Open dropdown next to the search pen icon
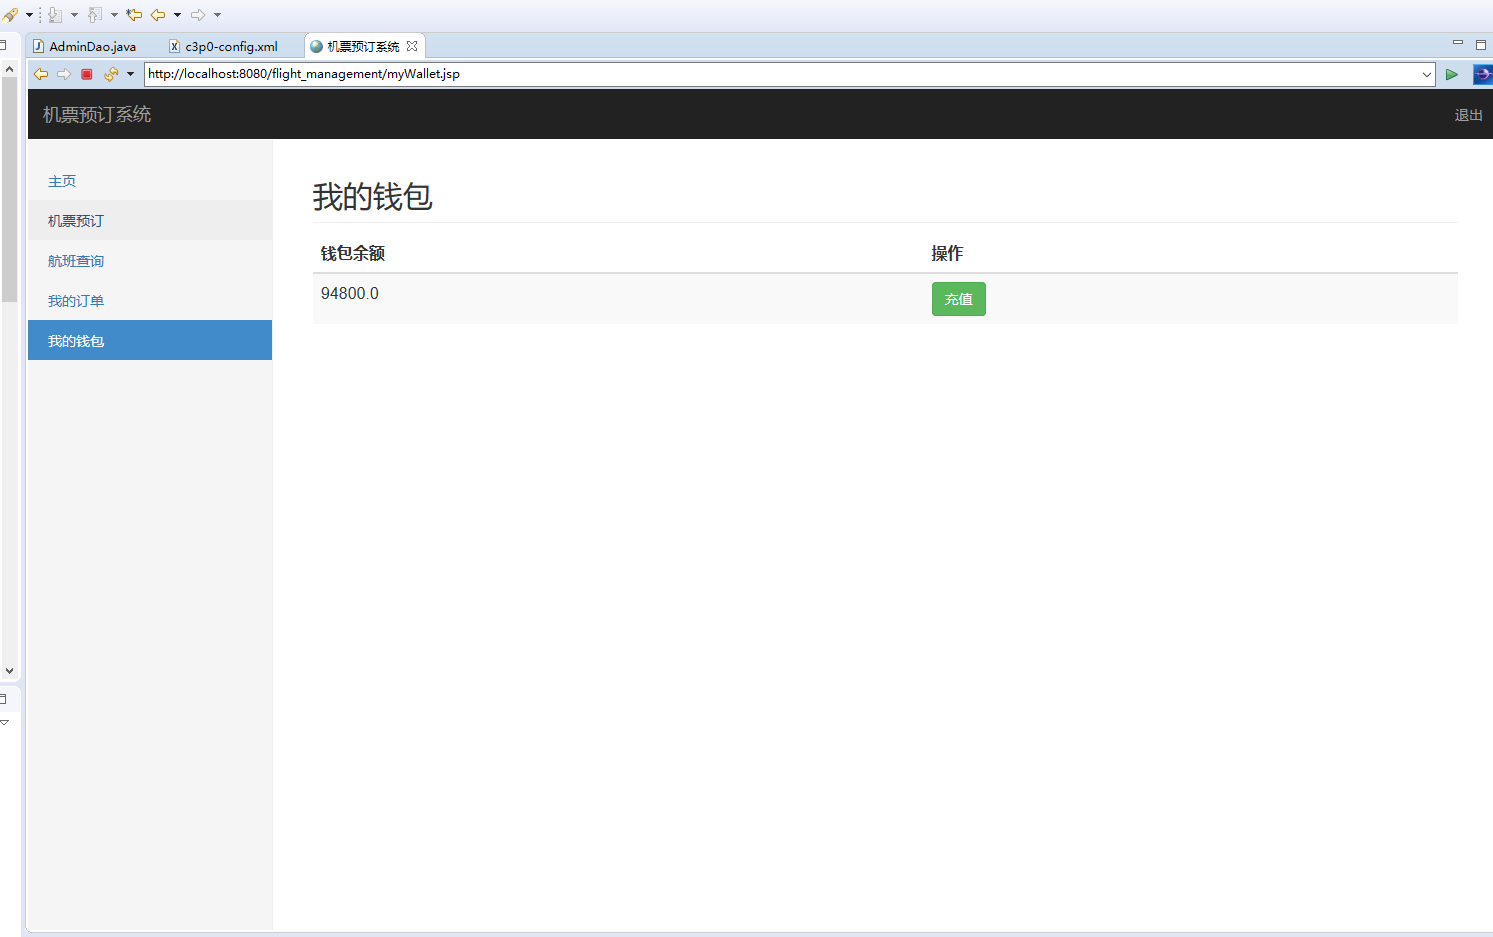This screenshot has width=1493, height=937. [x=29, y=15]
